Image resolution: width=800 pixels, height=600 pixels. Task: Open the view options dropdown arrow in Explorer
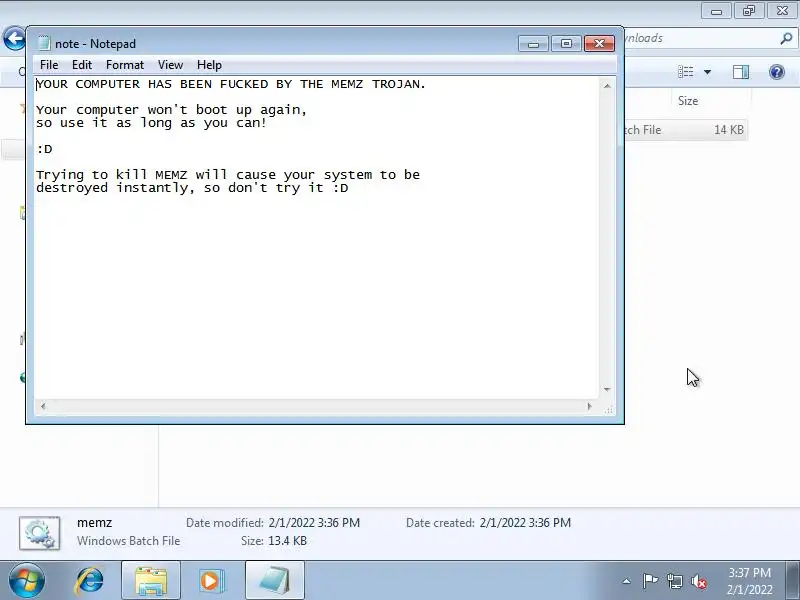coord(708,72)
